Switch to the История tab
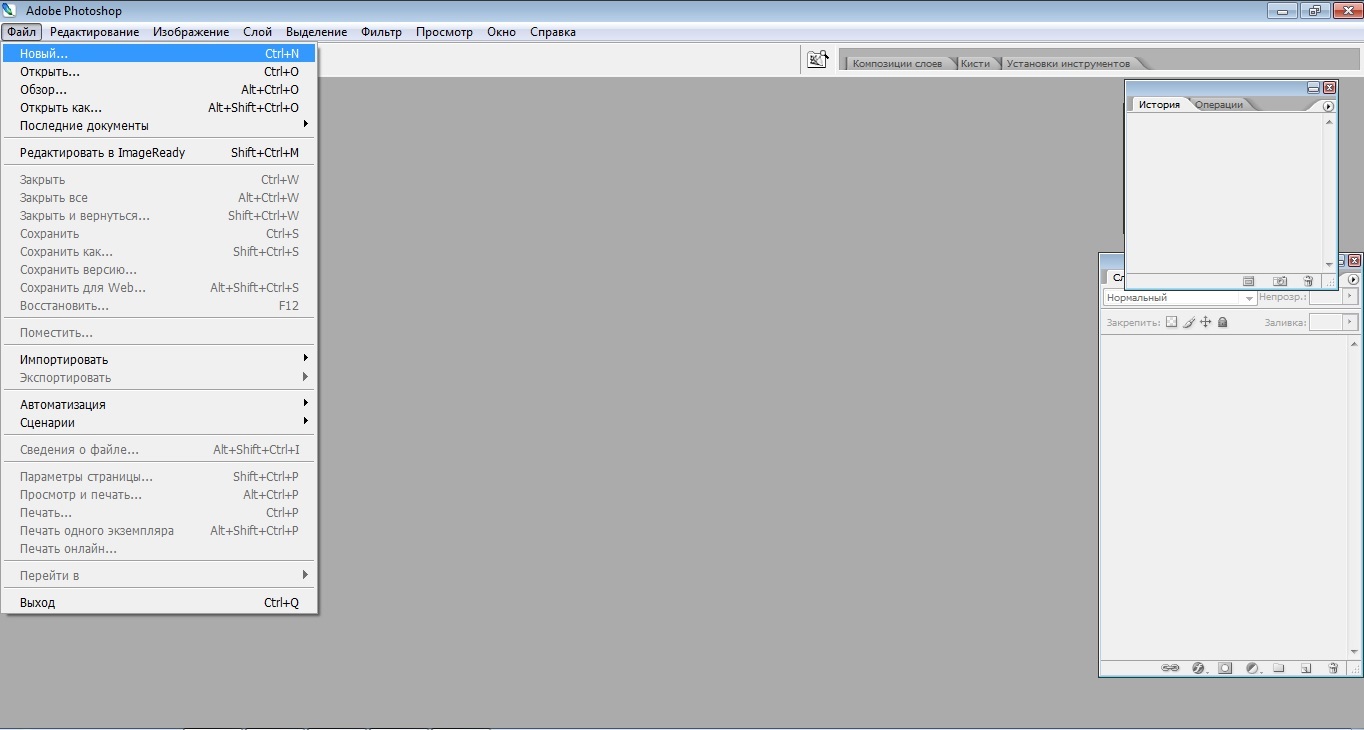The image size is (1364, 730). point(1159,104)
